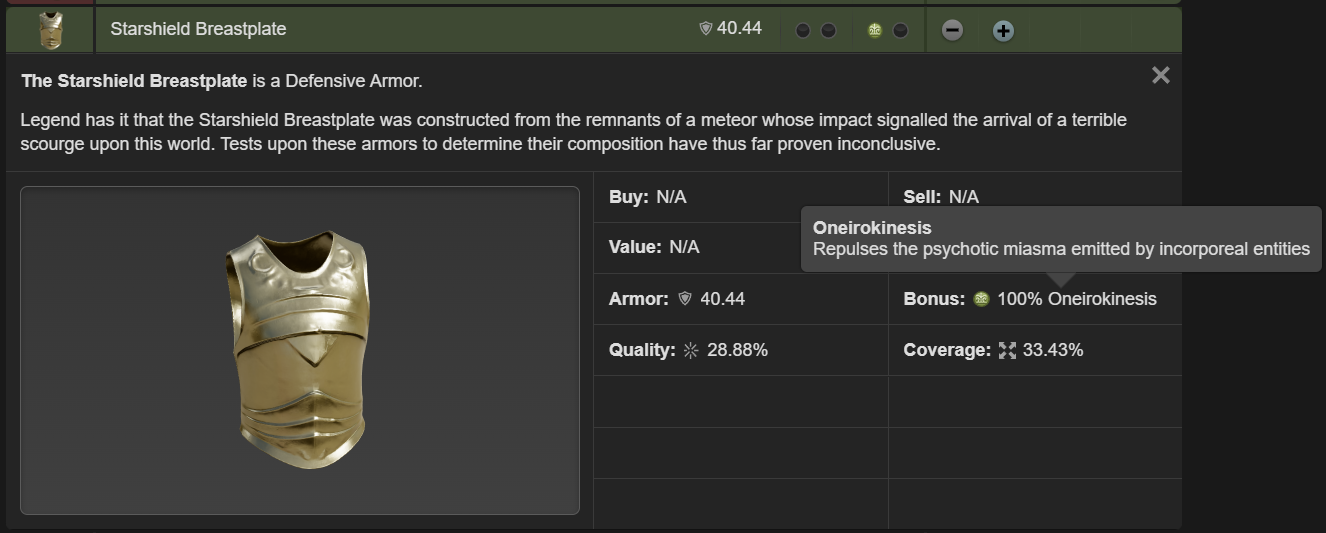1326x533 pixels.
Task: Click the plus button on Starshield Breastplate row
Action: click(x=1003, y=30)
